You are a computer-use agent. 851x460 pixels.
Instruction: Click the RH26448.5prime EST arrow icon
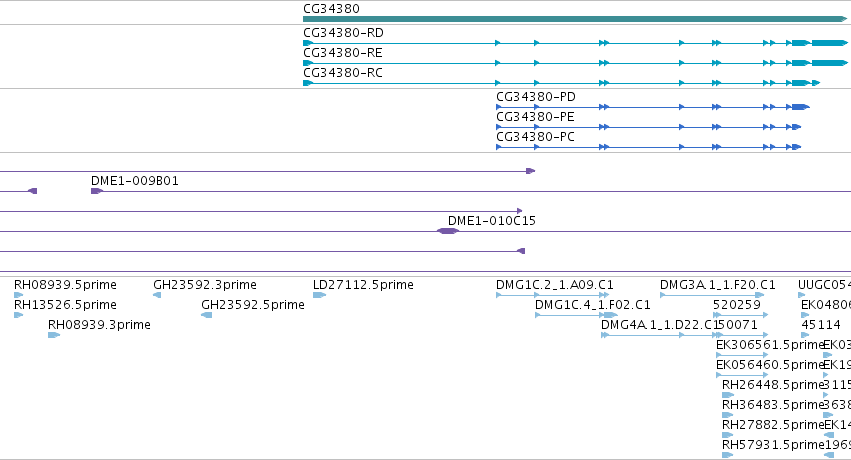(x=728, y=395)
